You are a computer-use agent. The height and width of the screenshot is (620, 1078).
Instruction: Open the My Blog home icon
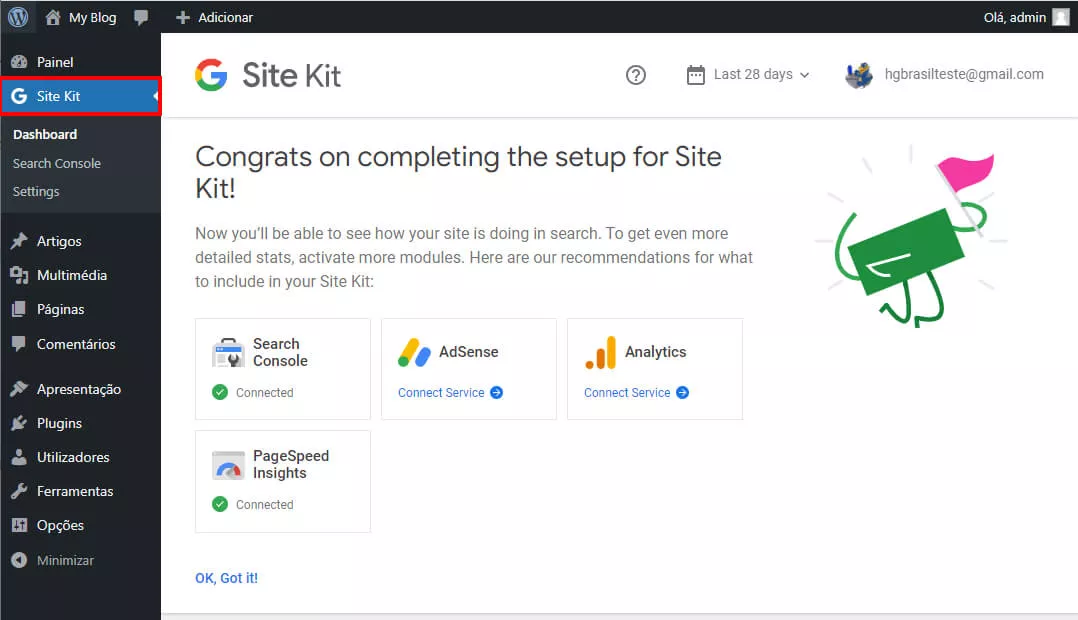[53, 17]
